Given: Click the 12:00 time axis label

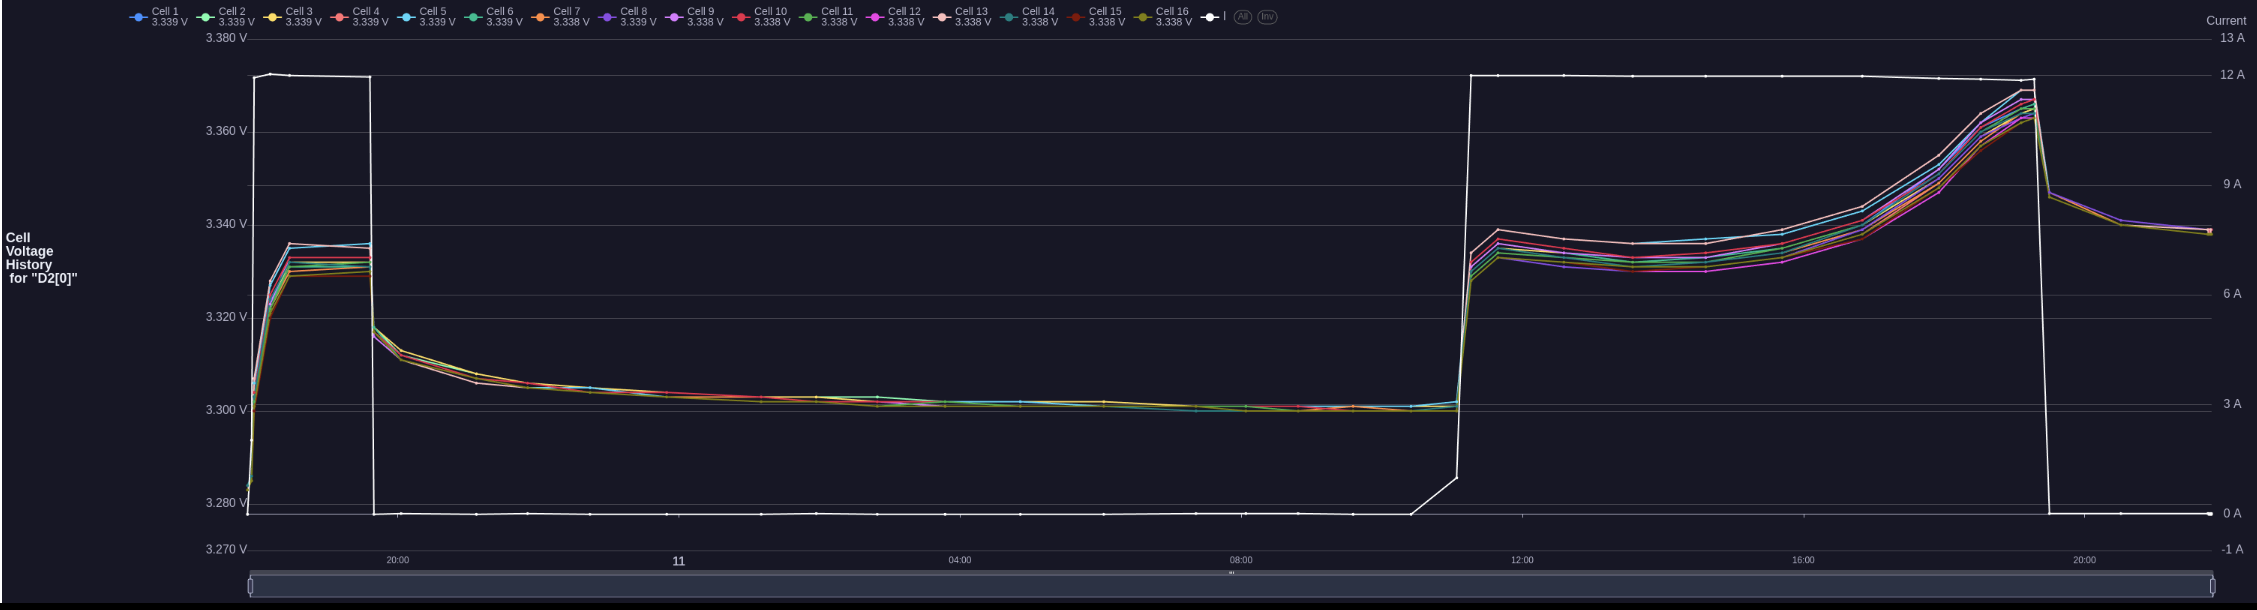Looking at the screenshot, I should (1521, 560).
